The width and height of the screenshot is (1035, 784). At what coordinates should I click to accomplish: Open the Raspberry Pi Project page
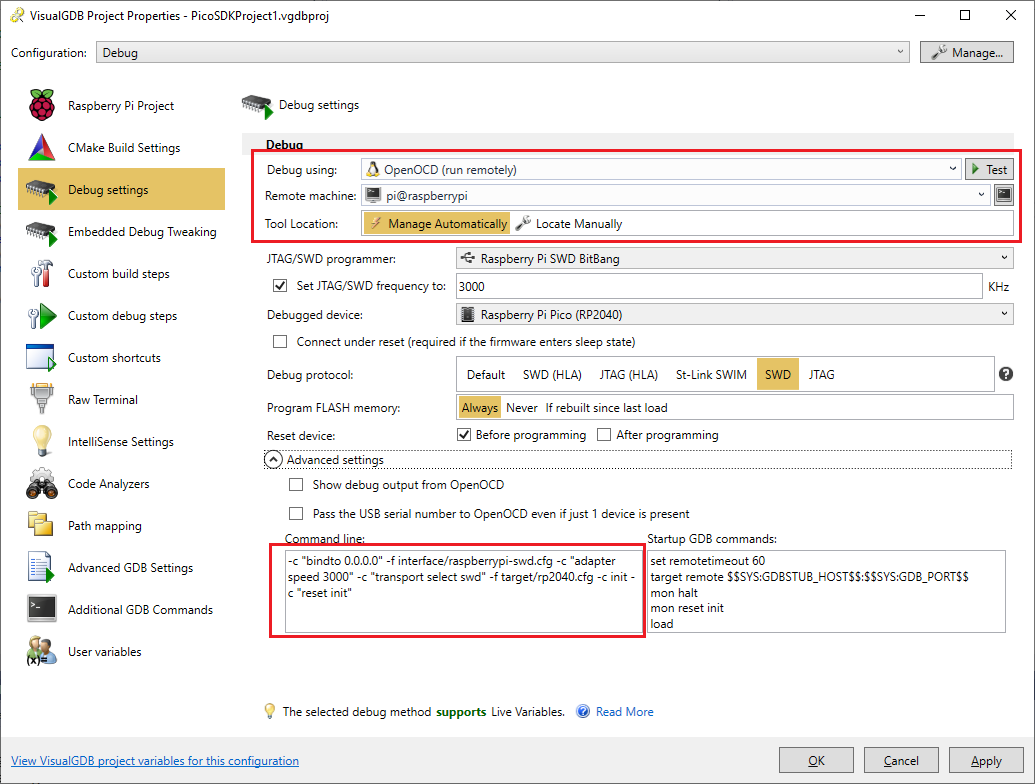[x=121, y=106]
